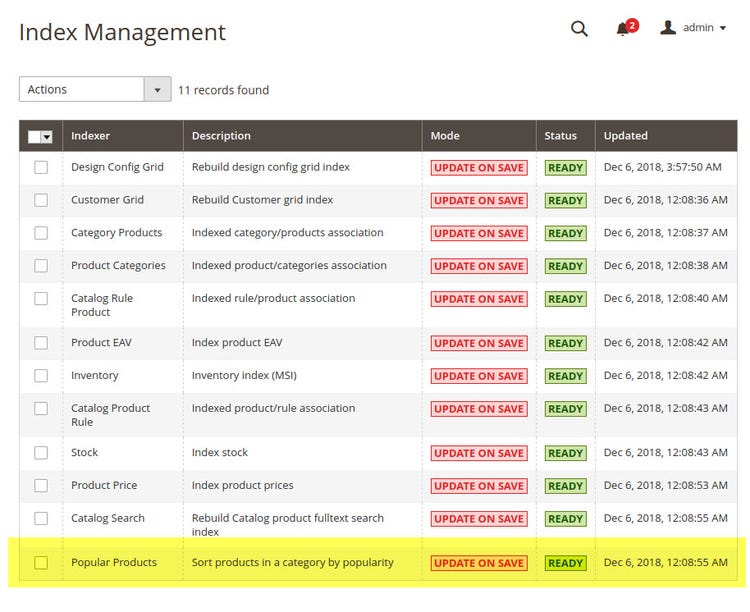
Task: Expand the Actions dropdown
Action: 95,90
